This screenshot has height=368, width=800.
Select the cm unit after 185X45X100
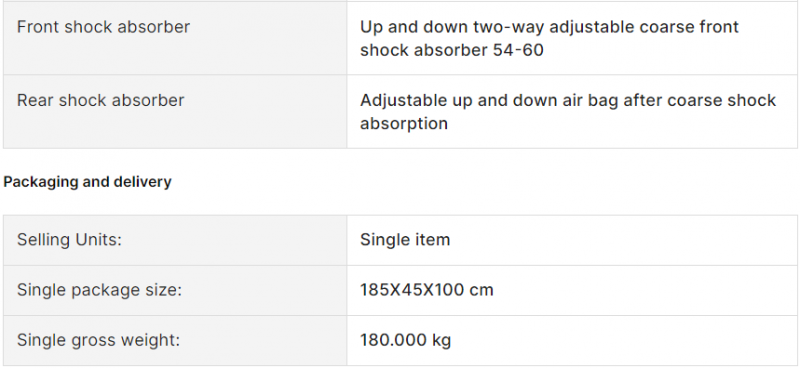point(482,291)
